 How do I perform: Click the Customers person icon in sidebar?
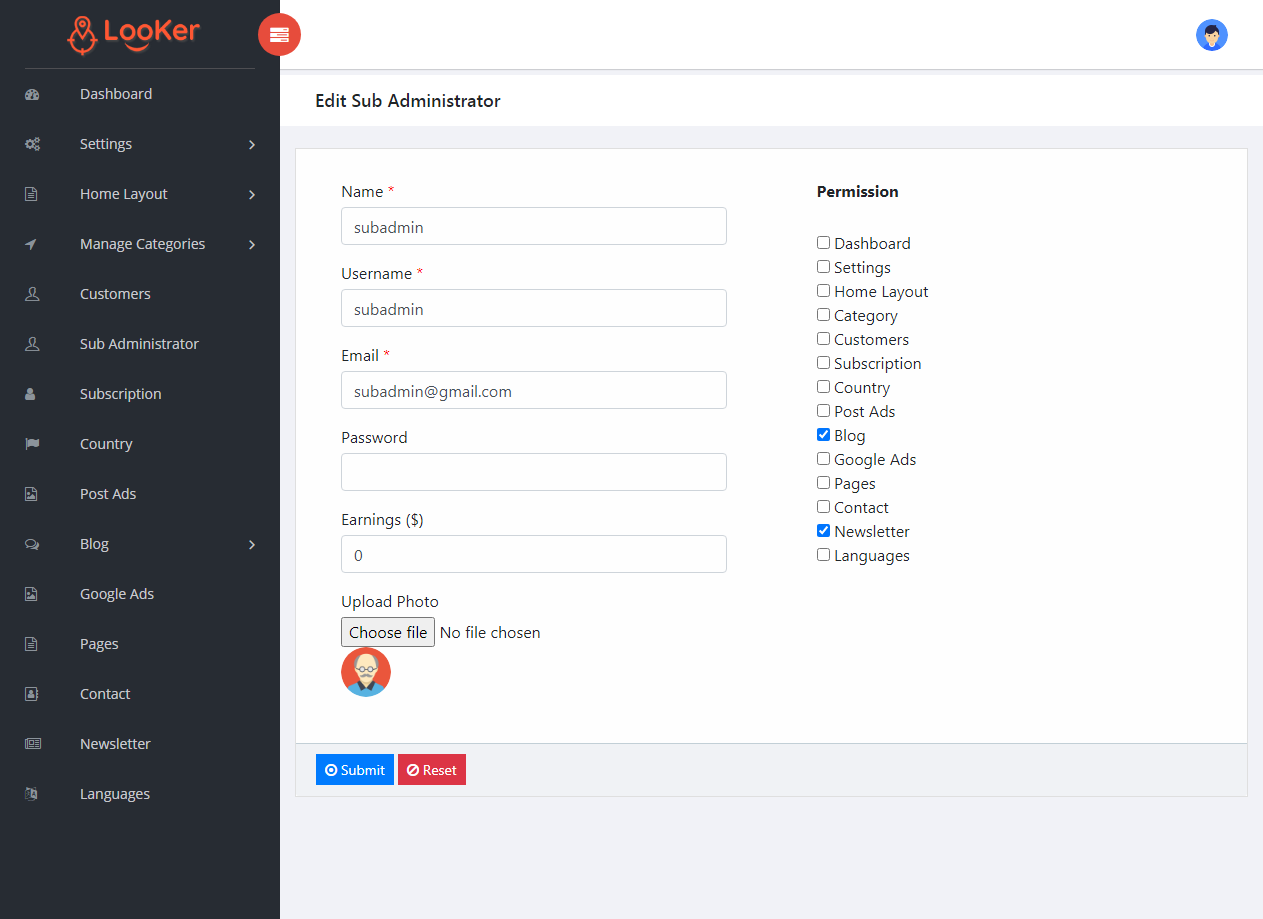click(32, 294)
